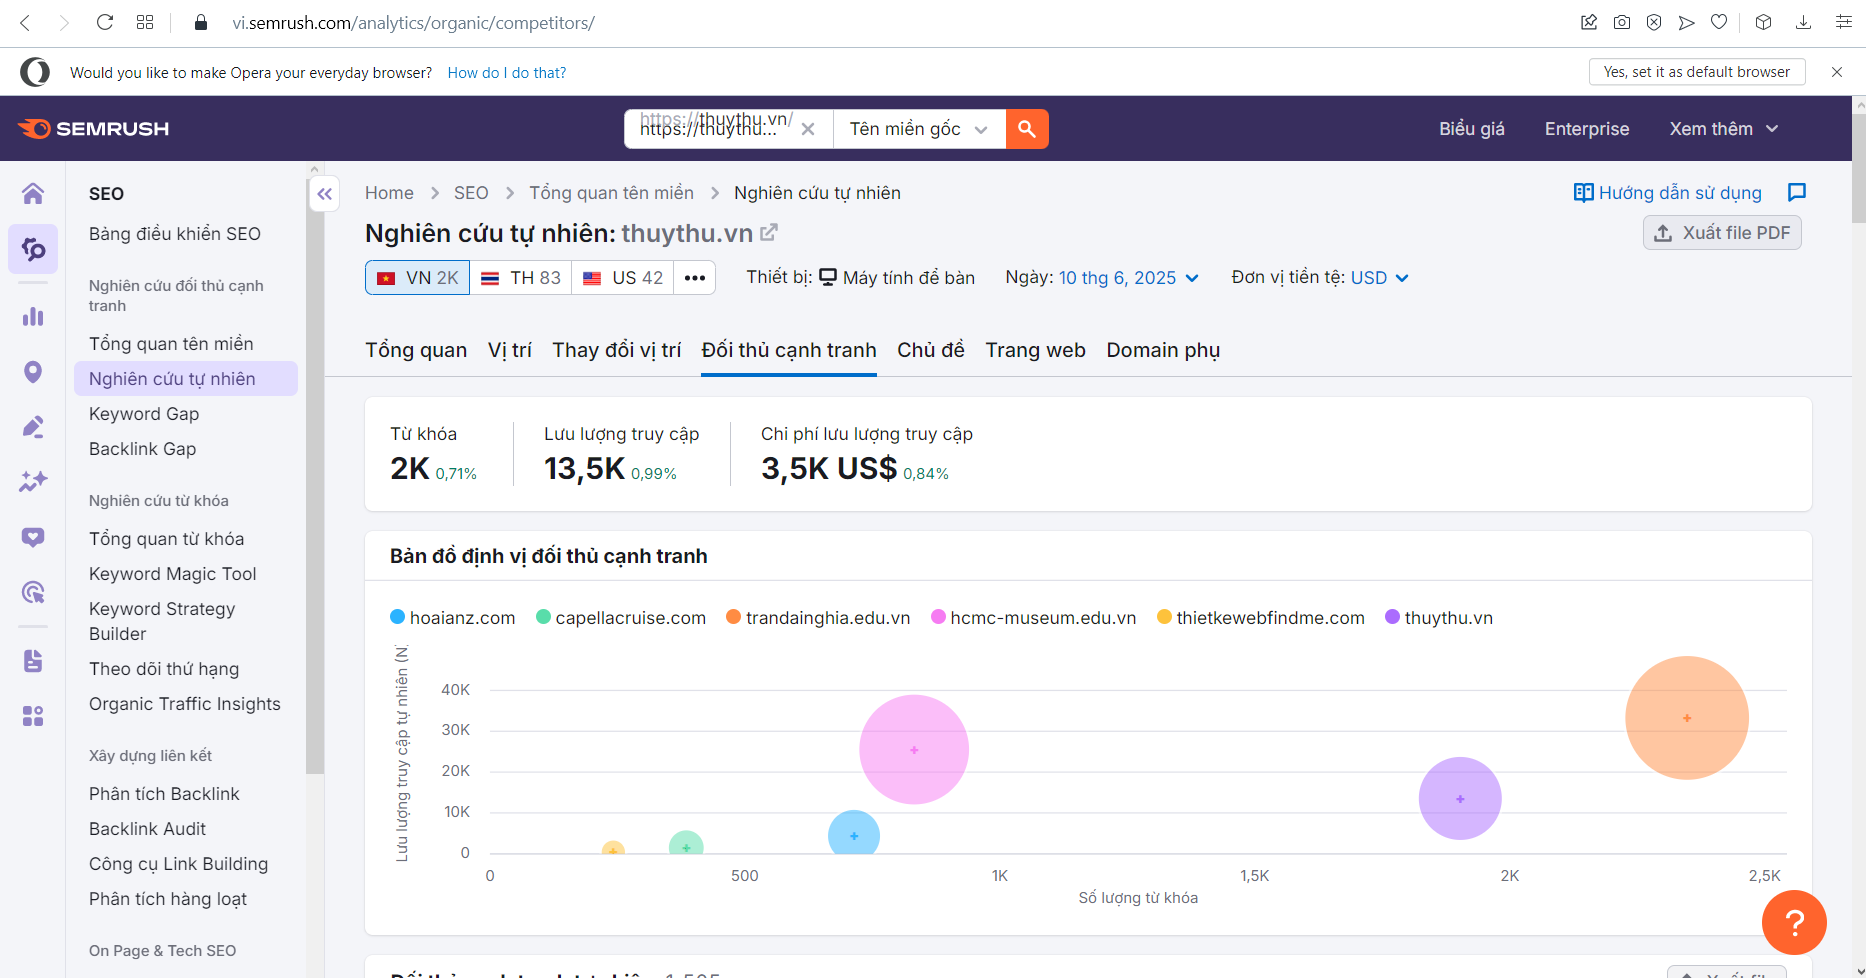The width and height of the screenshot is (1866, 978).
Task: Click the Semrush logo
Action: point(94,129)
